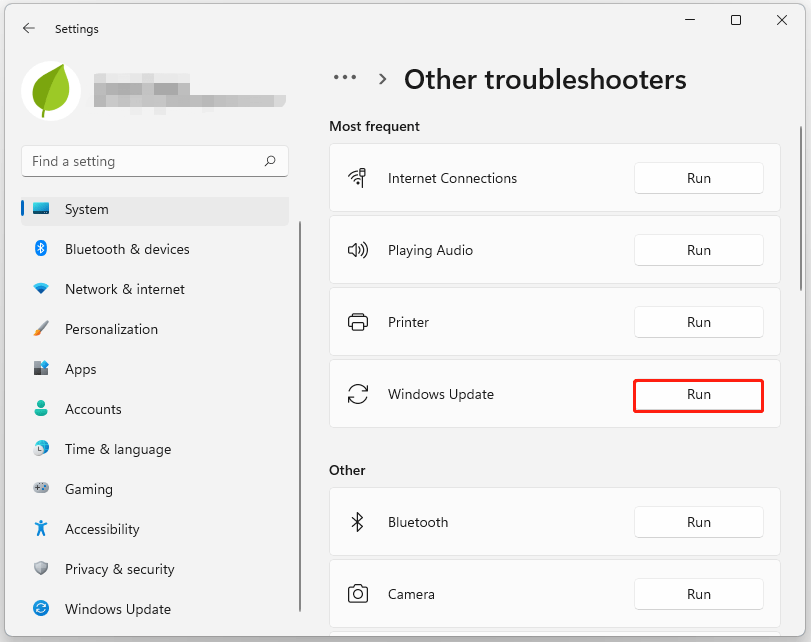Click the Printer icon
Viewport: 811px width, 642px height.
pos(356,322)
